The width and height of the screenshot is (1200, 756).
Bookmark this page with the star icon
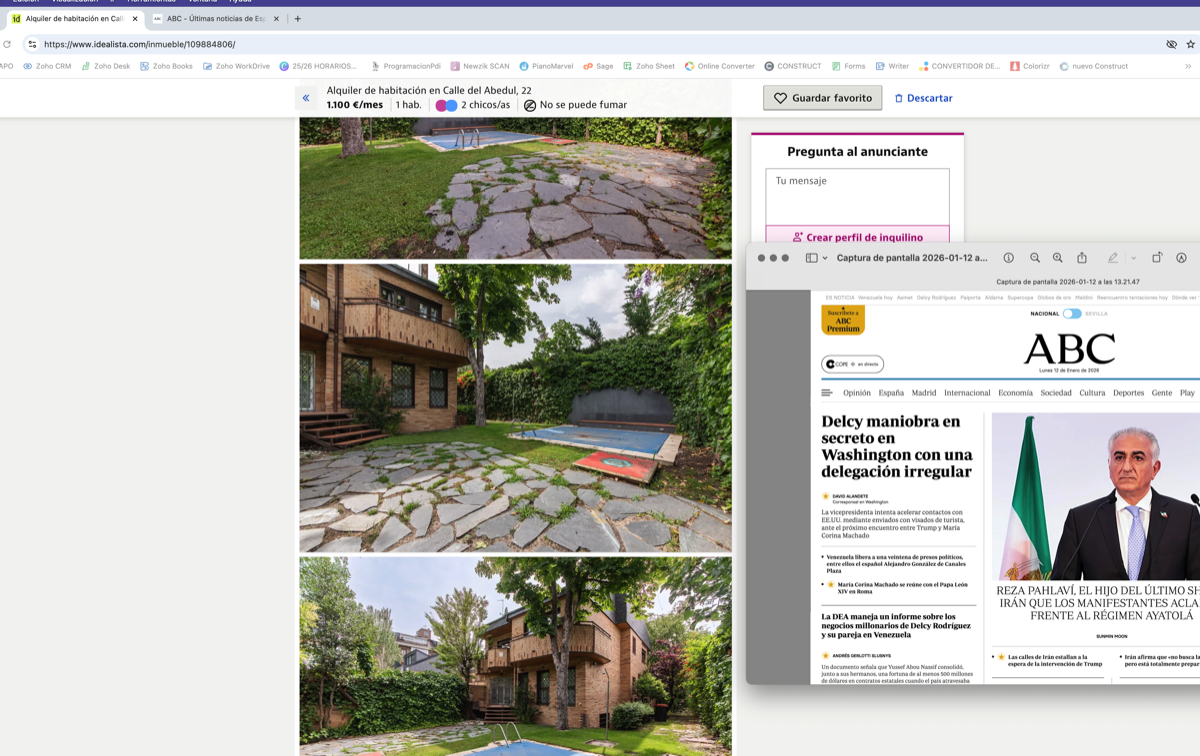tap(1190, 44)
